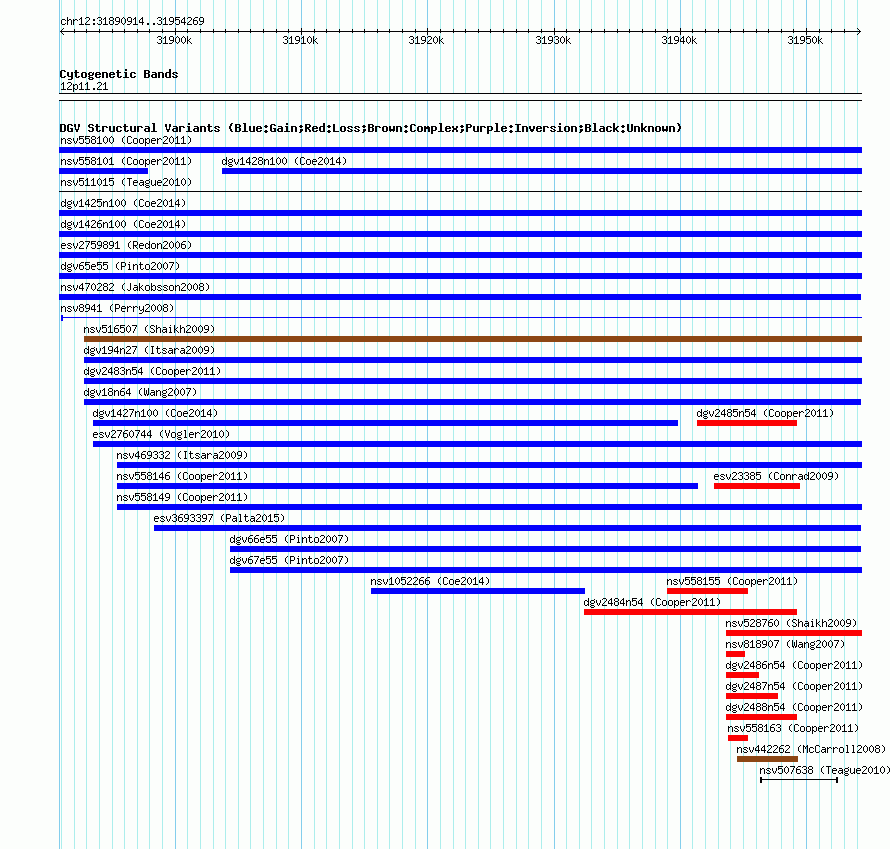Screen dimensions: 890x849
Task: Select the dgv2488n54 (Cooper2011) label
Action: [794, 707]
